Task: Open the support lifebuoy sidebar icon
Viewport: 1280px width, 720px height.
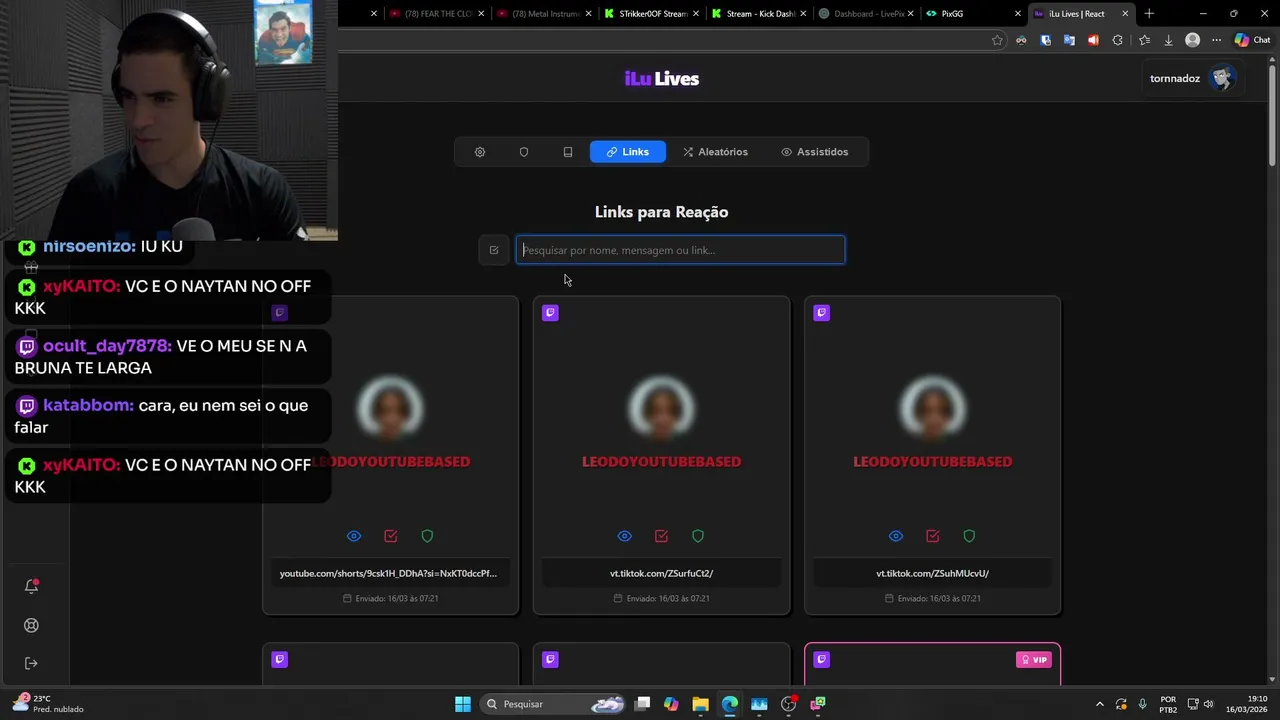Action: tap(31, 625)
